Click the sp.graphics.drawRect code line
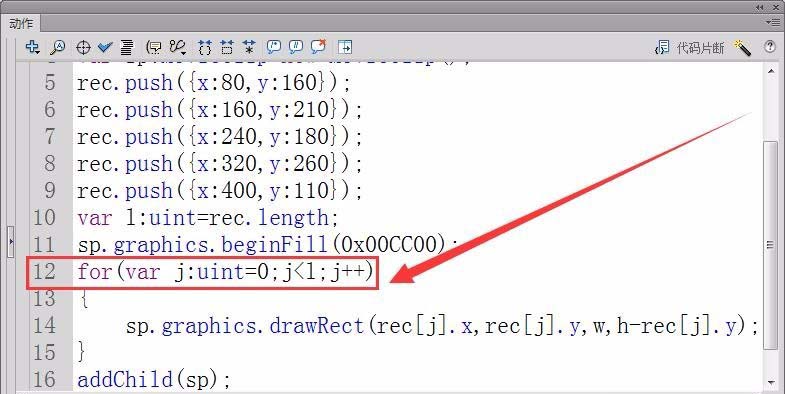The image size is (785, 394). pos(442,326)
